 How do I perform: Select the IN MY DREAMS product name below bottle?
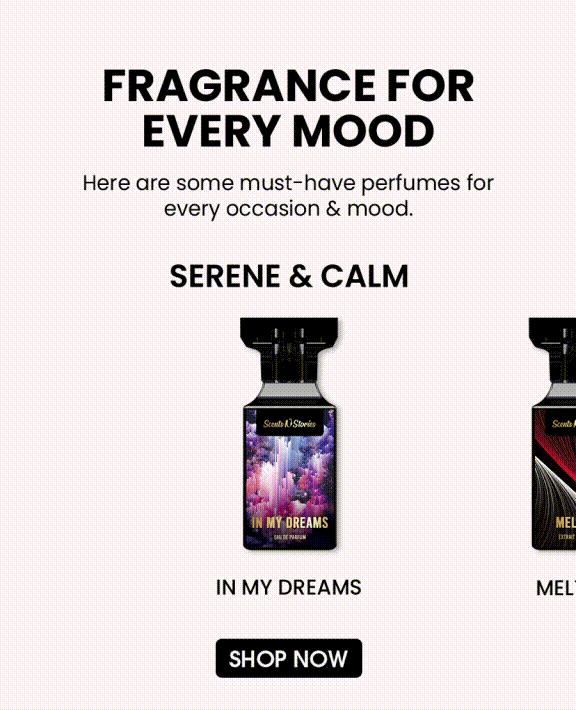[x=288, y=587]
